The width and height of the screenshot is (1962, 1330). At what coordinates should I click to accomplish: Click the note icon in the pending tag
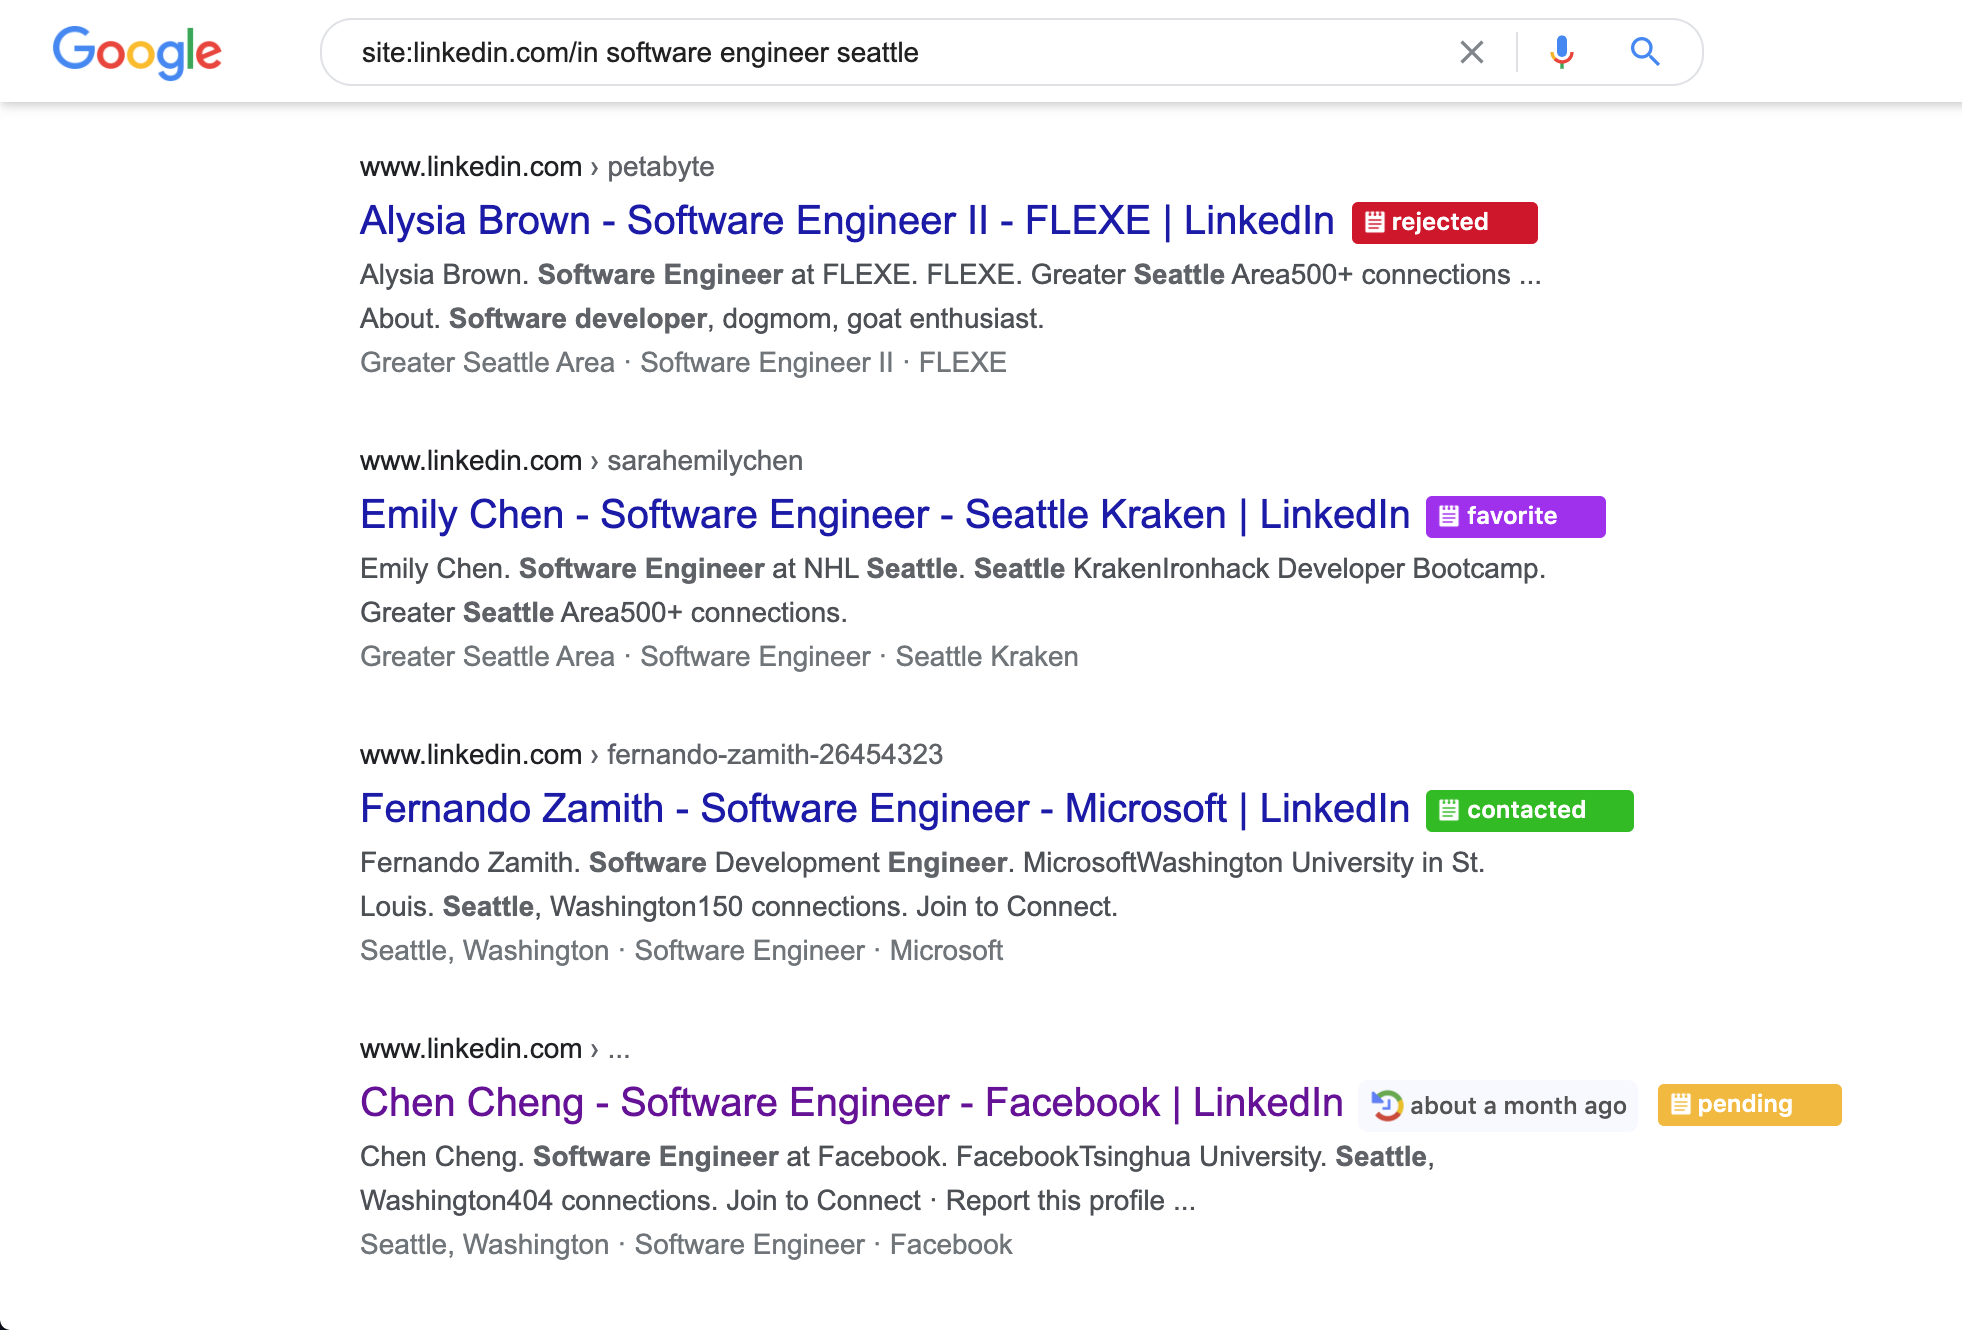point(1681,1104)
